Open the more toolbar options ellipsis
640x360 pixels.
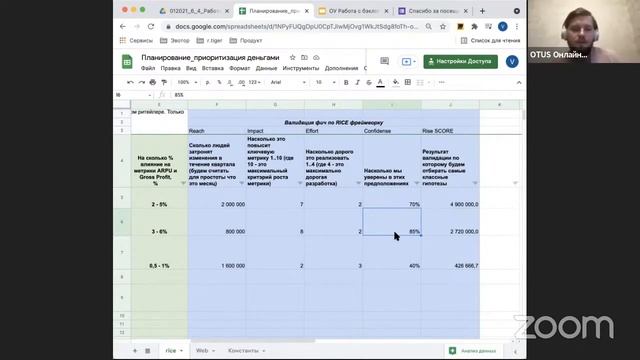coord(442,82)
